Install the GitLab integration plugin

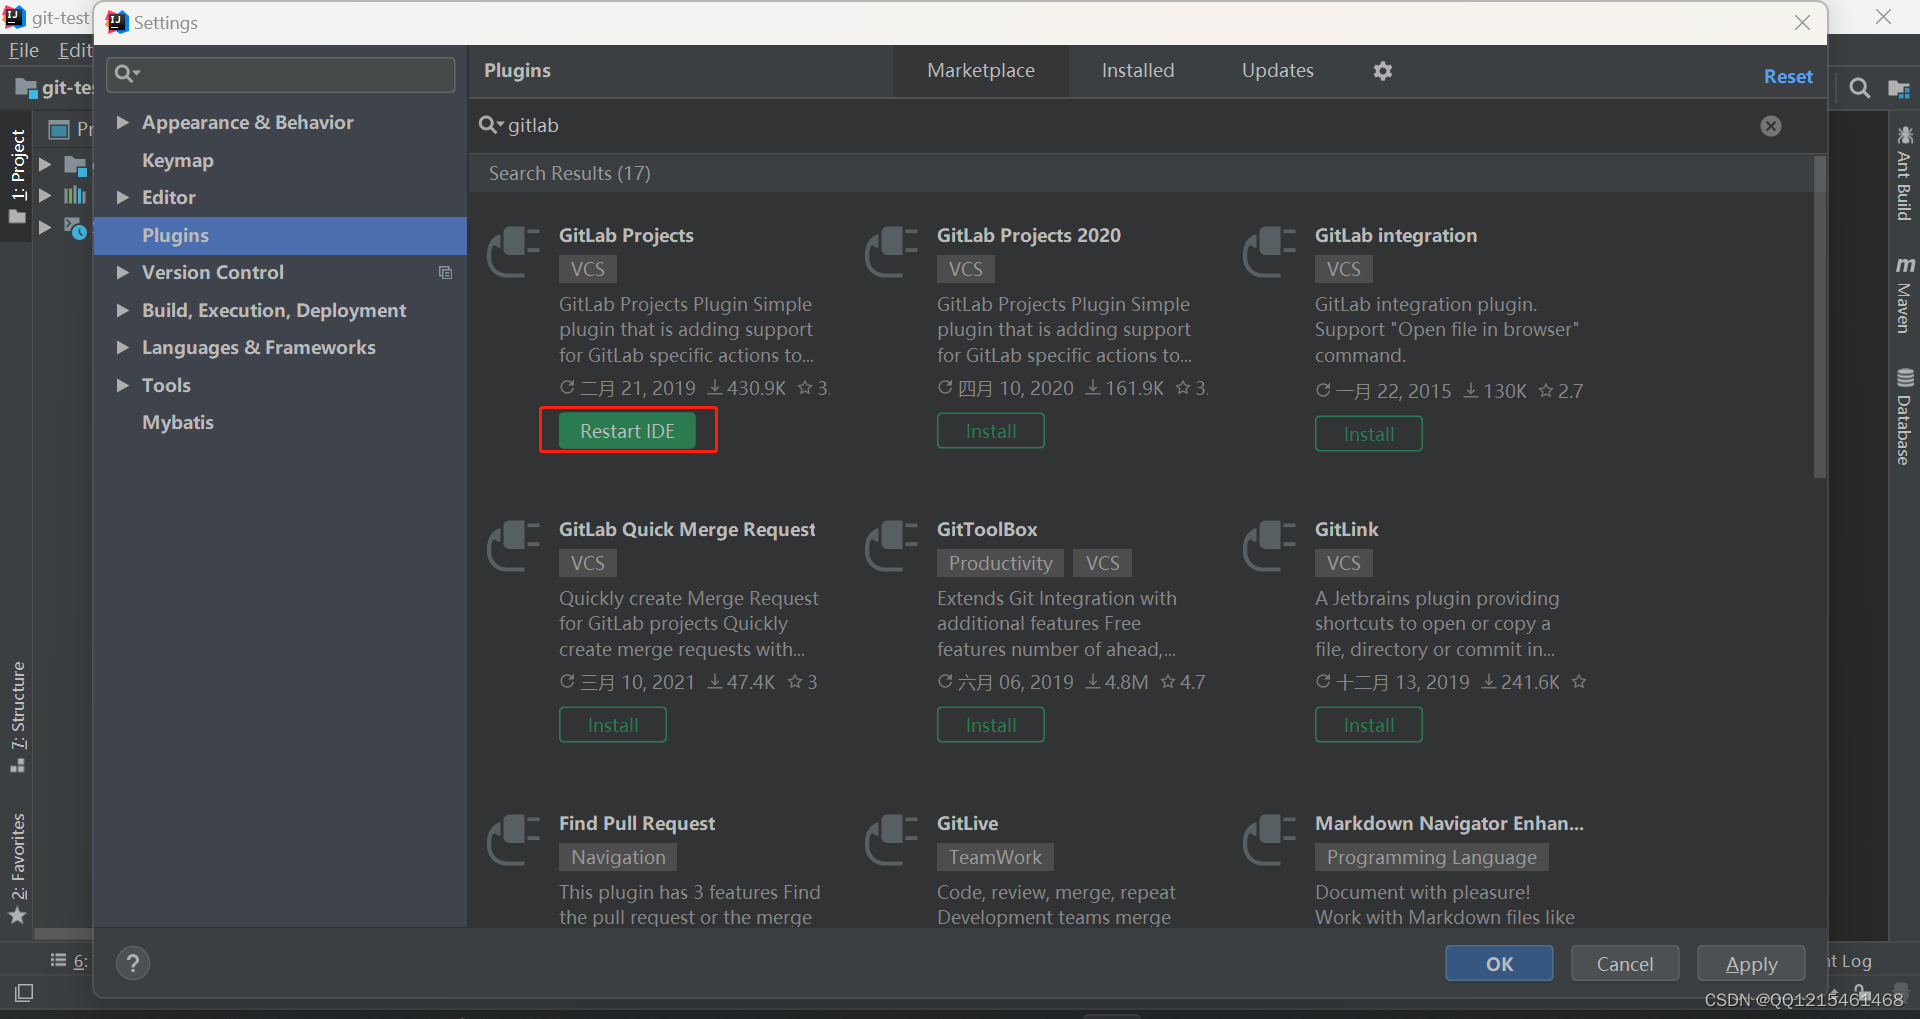[1369, 434]
